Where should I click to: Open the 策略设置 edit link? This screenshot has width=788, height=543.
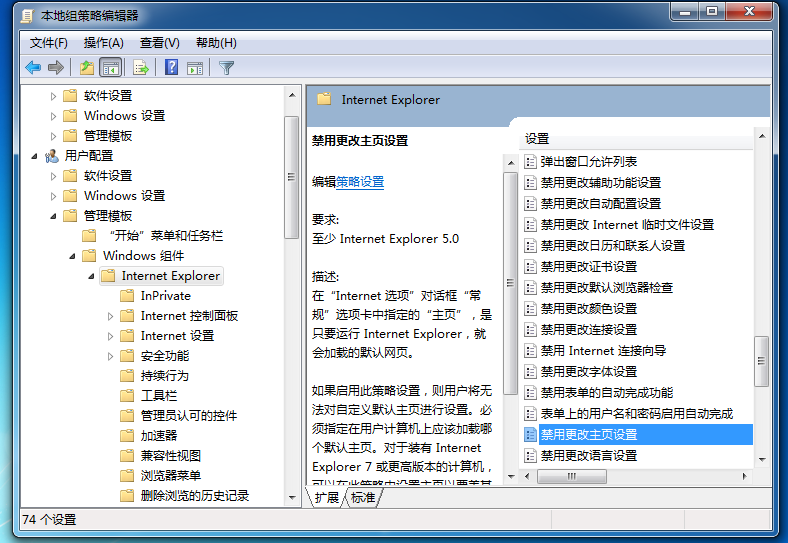click(x=360, y=182)
